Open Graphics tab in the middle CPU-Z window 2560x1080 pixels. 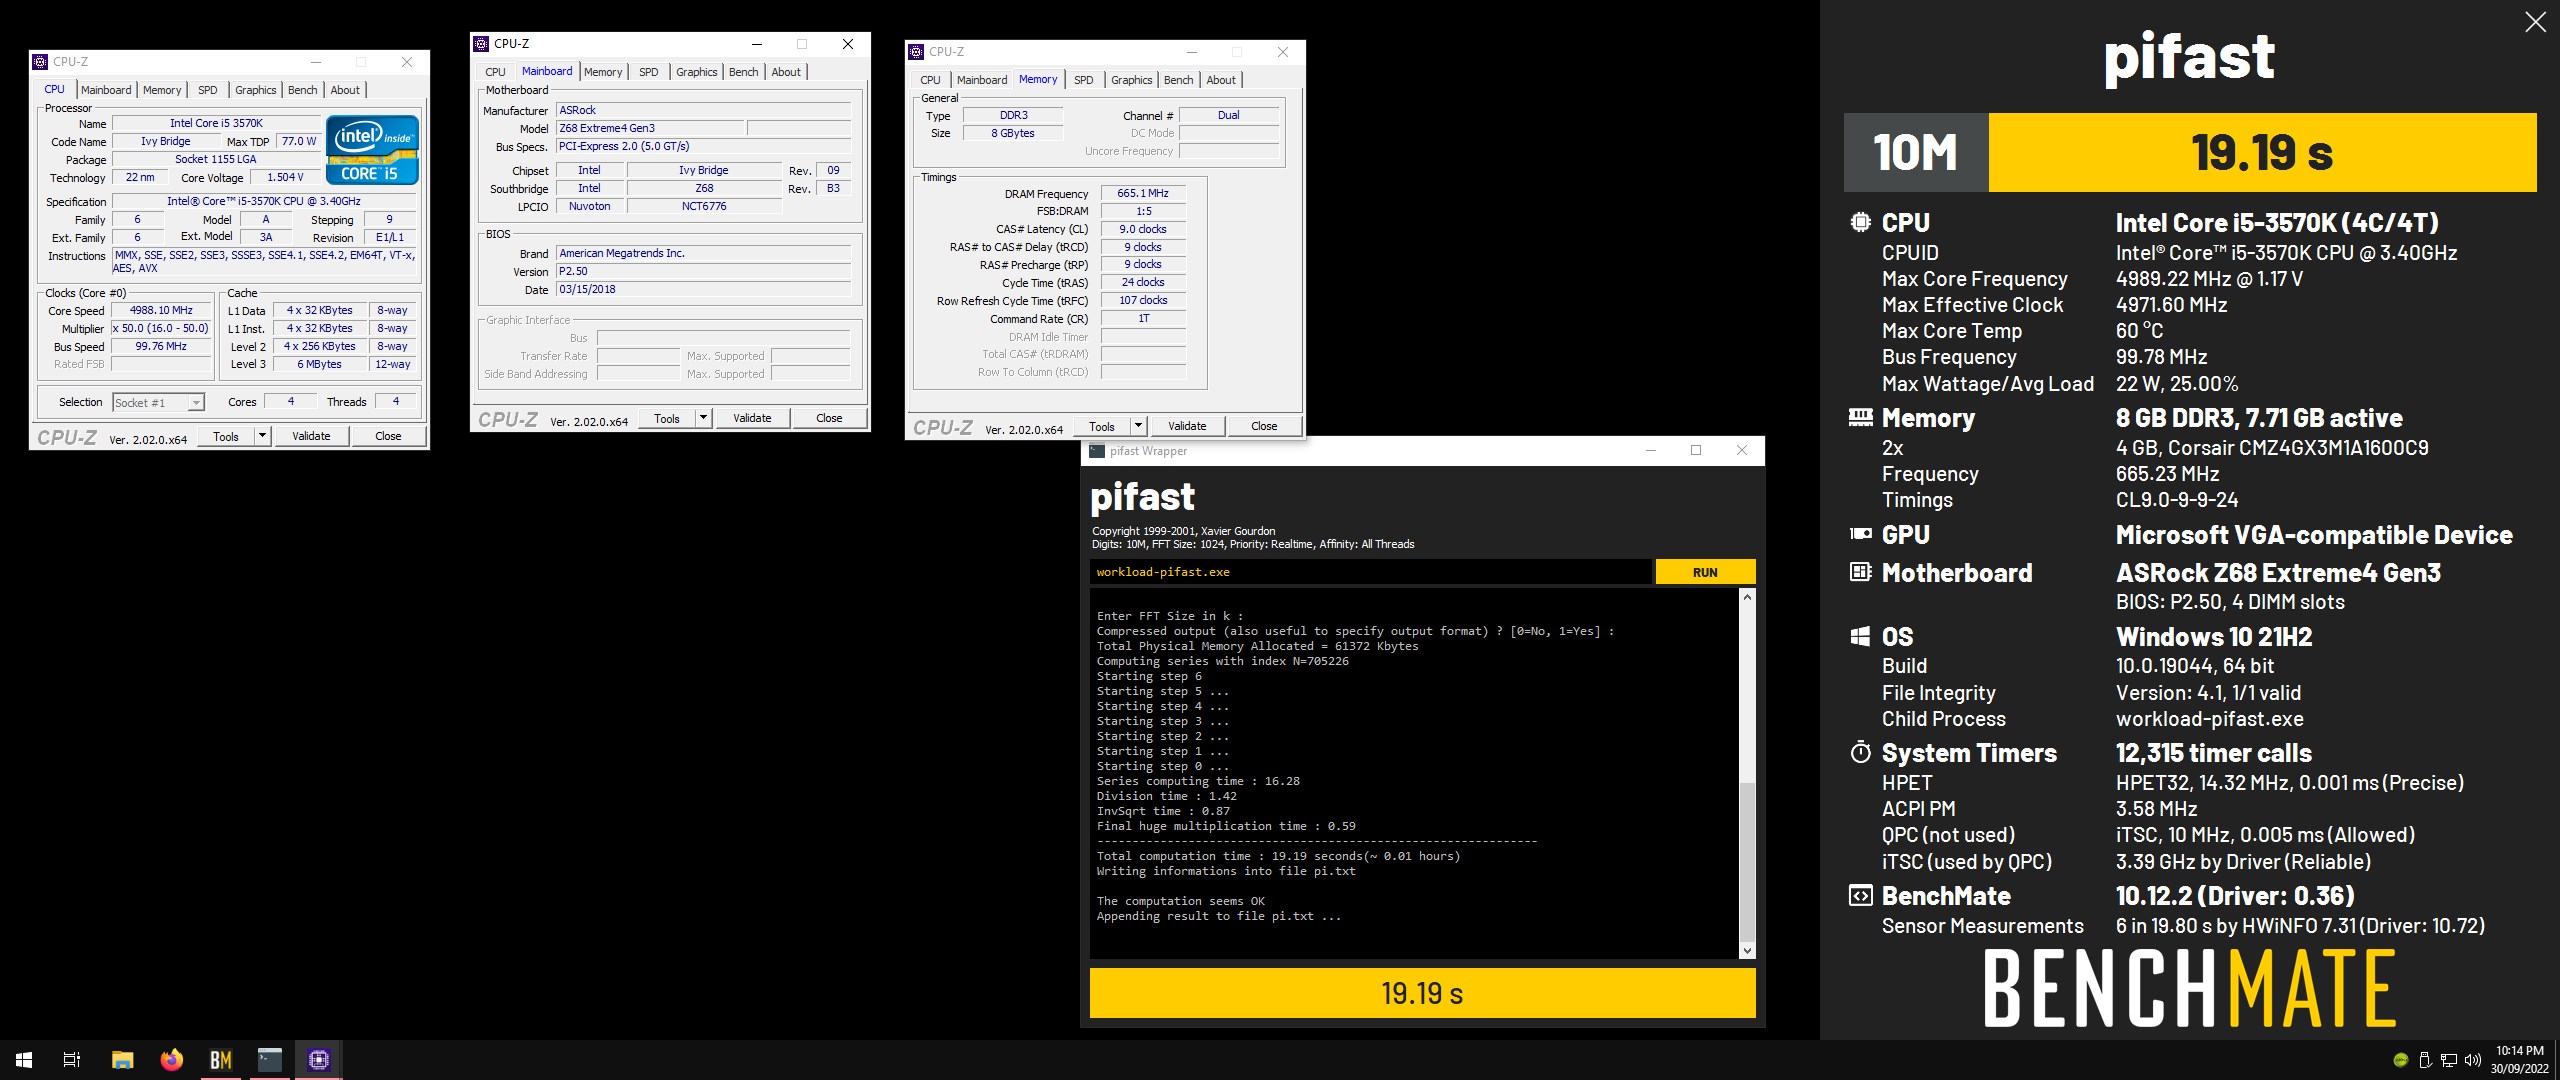[x=697, y=72]
